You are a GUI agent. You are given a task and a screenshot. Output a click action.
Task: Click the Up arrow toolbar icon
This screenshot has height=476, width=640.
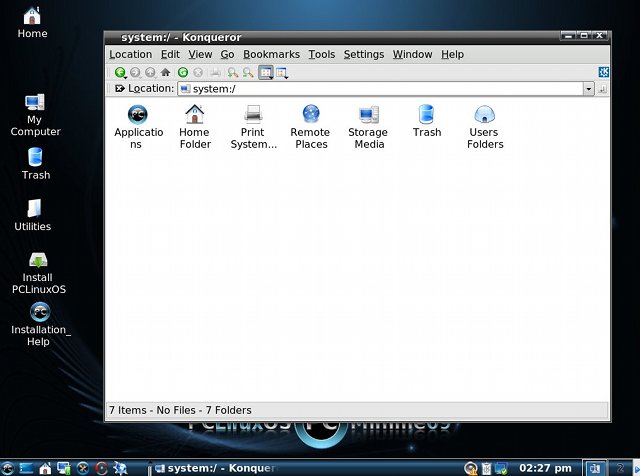point(150,73)
